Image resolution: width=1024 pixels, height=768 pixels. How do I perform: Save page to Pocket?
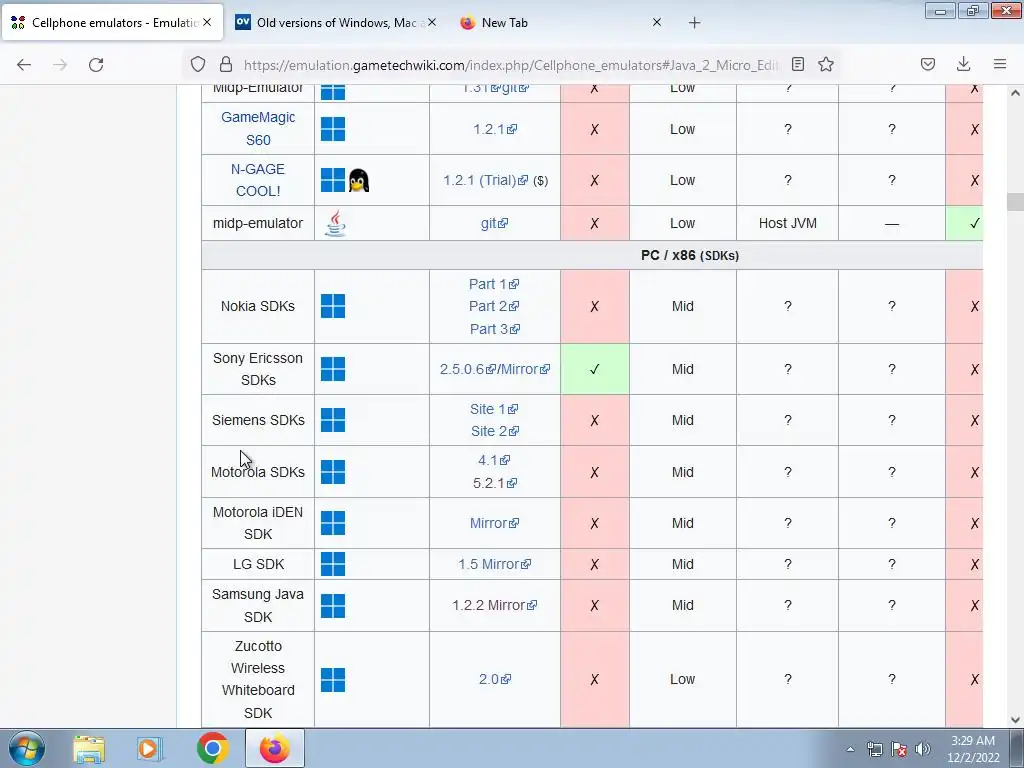click(928, 64)
